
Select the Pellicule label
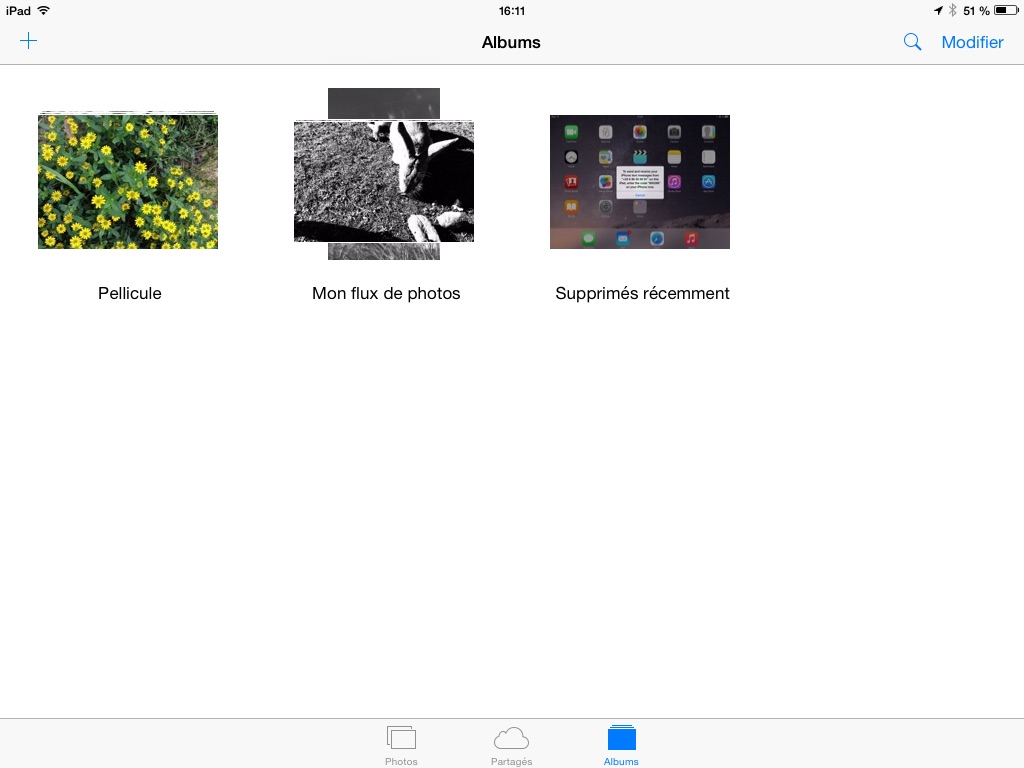click(x=129, y=293)
